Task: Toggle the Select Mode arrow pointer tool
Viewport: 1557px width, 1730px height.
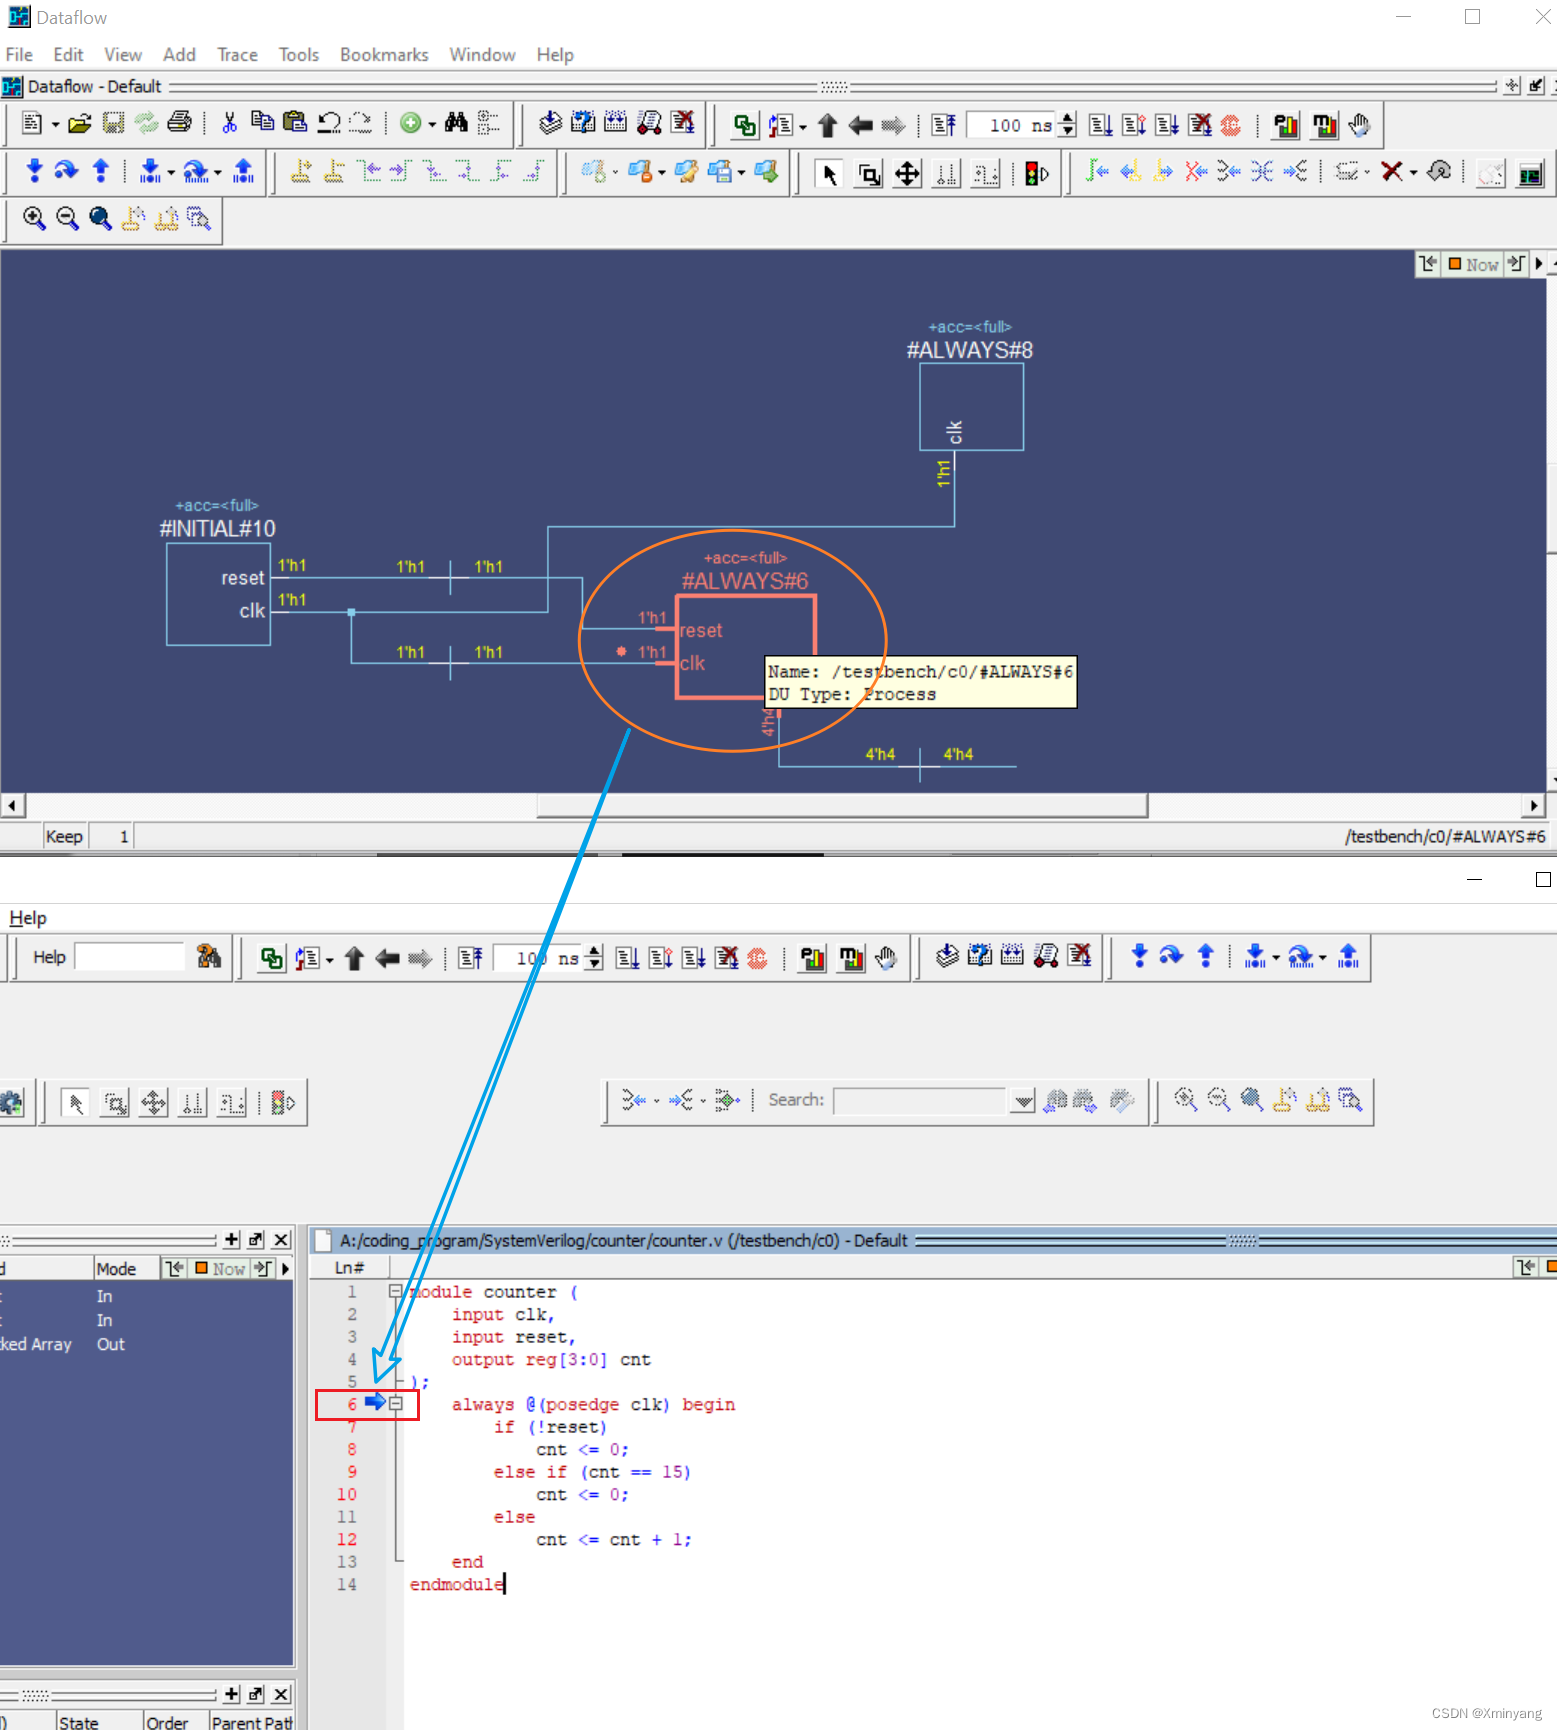Action: 829,174
